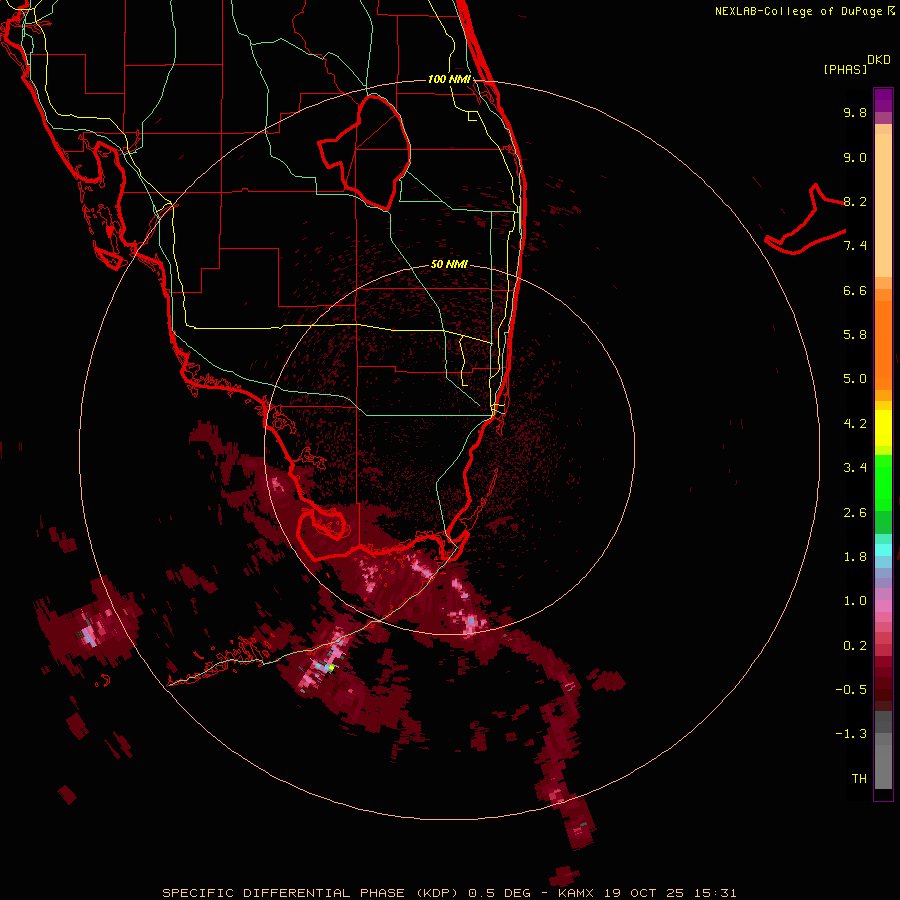The height and width of the screenshot is (900, 900).
Task: Click the 15:31 timestamp text
Action: pyautogui.click(x=715, y=893)
